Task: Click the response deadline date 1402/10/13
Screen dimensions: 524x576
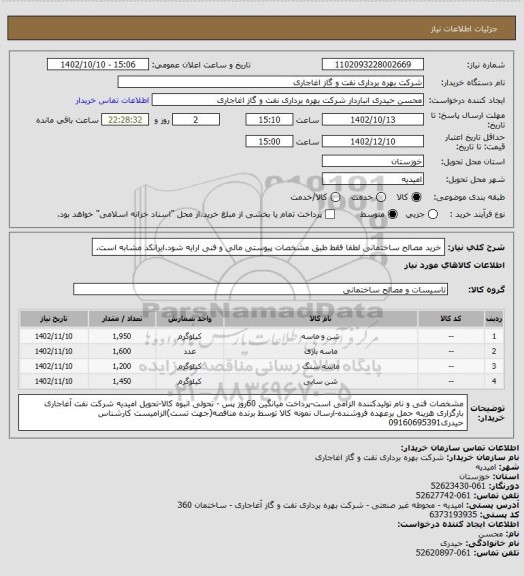Action: pos(373,120)
